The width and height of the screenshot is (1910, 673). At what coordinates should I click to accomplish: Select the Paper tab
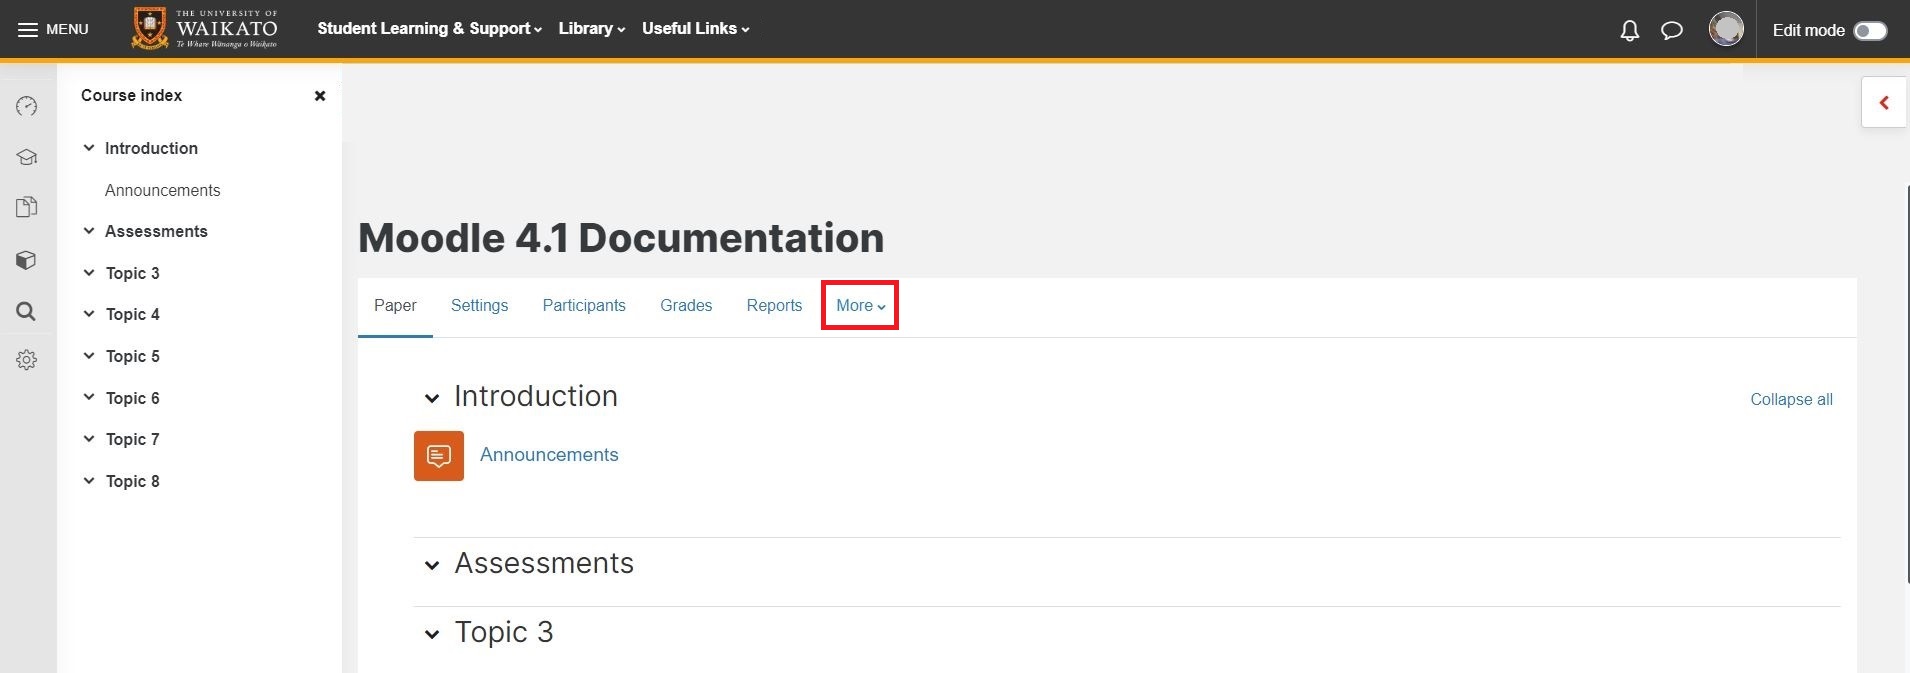point(395,306)
